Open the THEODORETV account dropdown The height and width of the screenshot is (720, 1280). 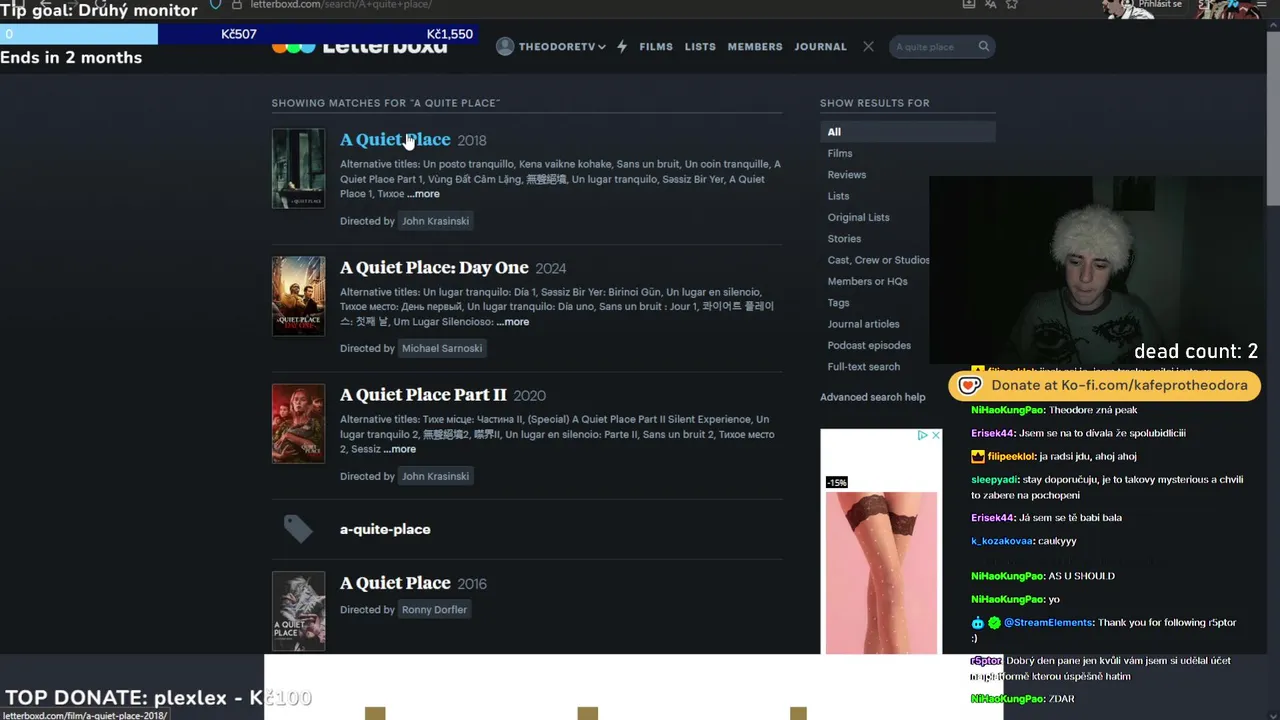click(561, 47)
